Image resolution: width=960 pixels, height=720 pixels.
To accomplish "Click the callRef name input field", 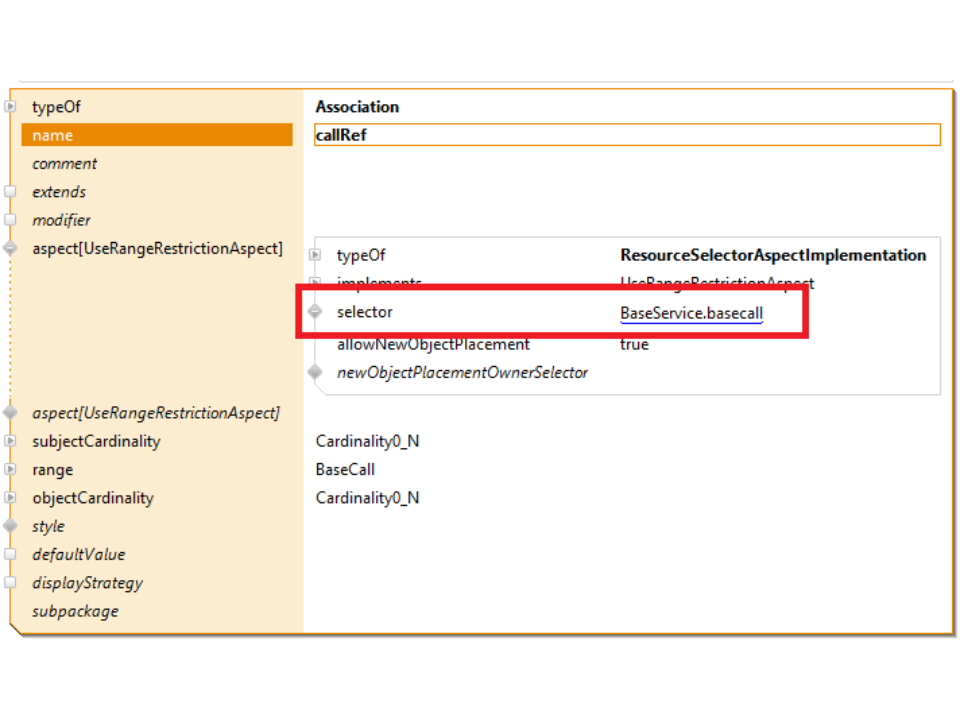I will click(627, 135).
